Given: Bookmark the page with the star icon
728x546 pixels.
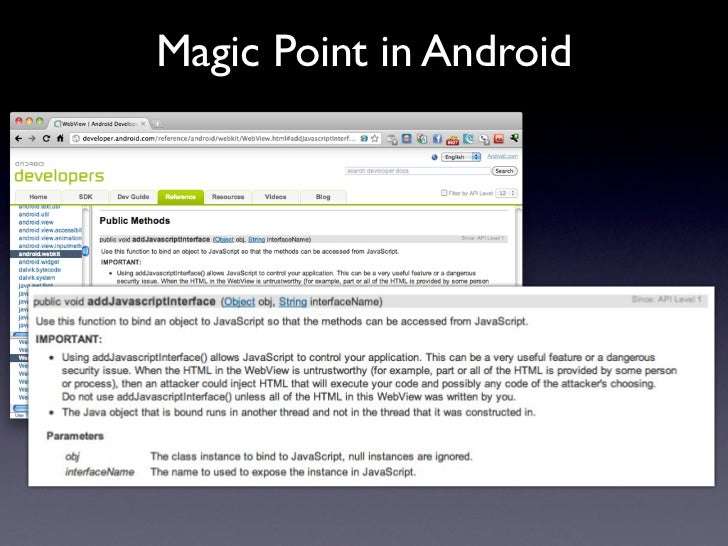Looking at the screenshot, I should (375, 138).
